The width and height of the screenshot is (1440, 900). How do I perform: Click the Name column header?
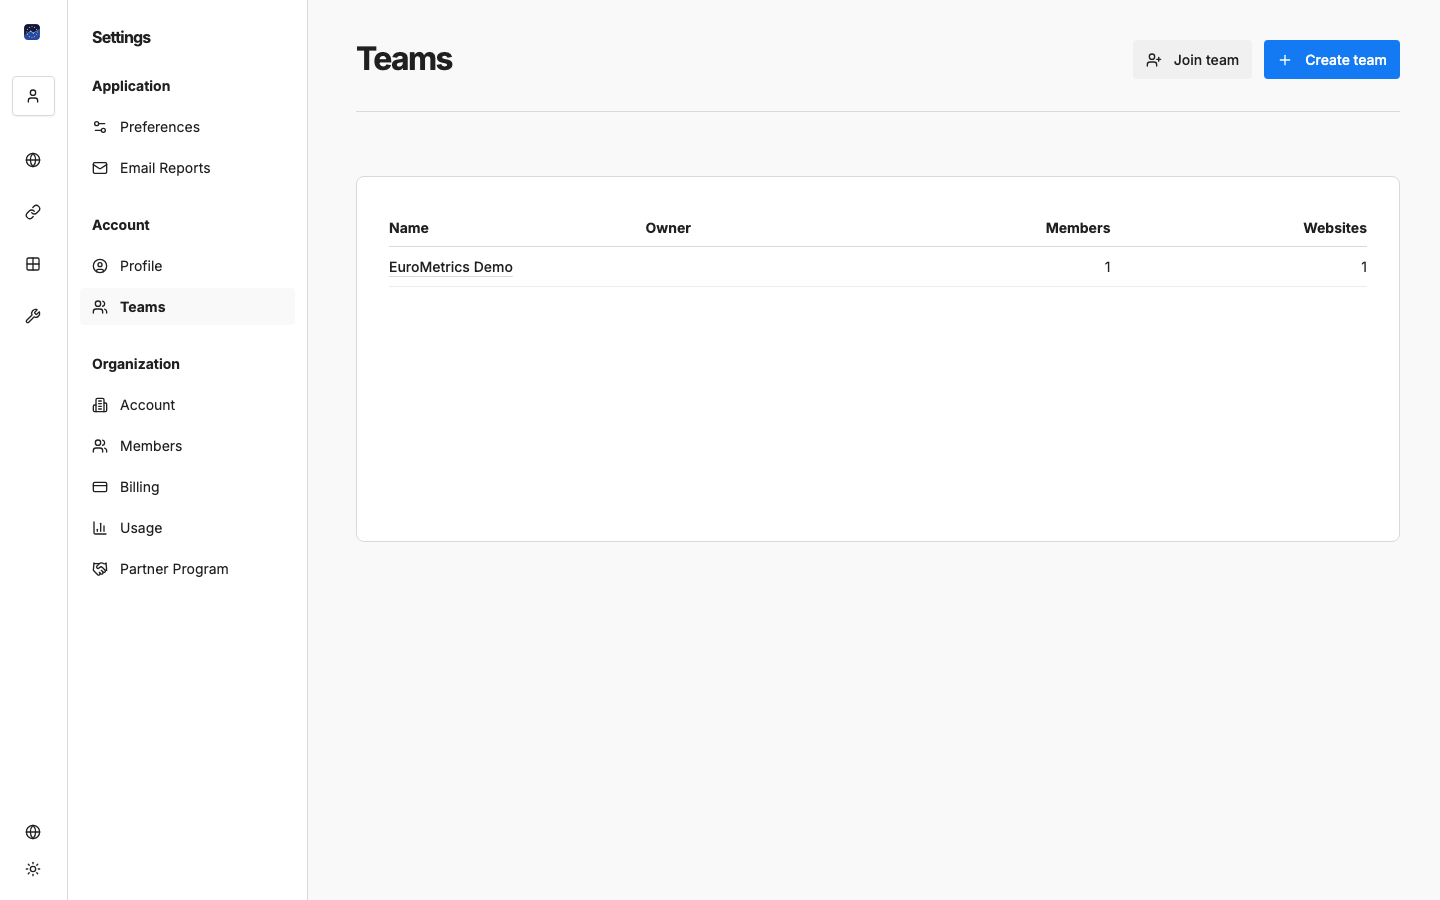[x=409, y=228]
